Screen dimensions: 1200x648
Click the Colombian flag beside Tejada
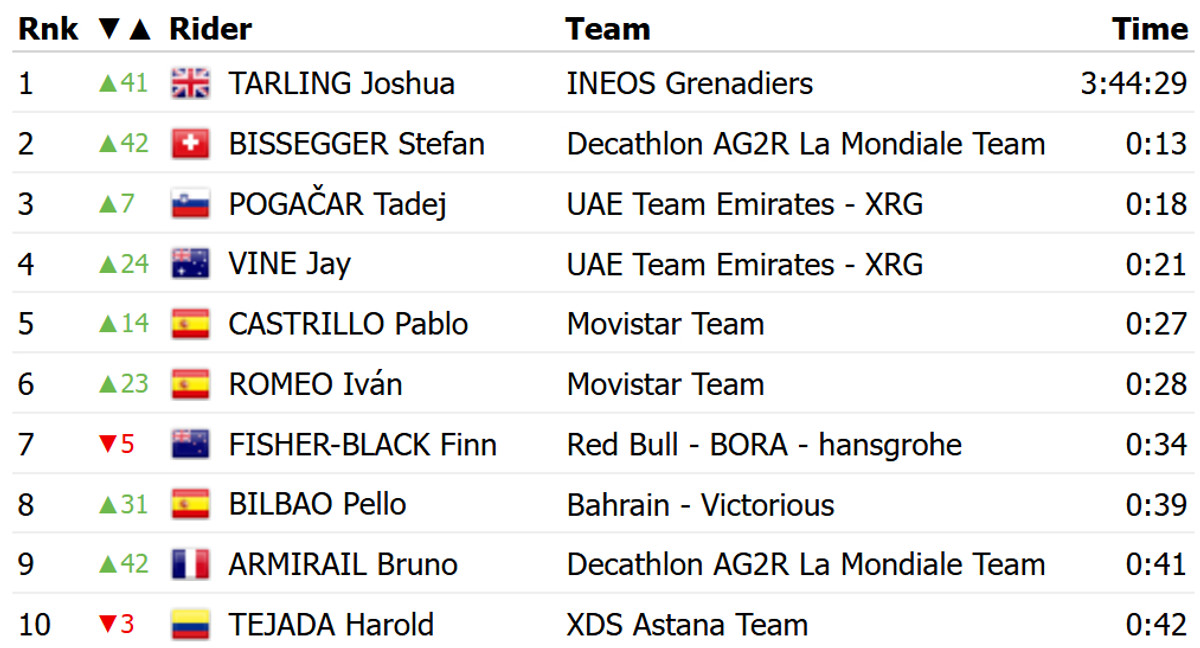[x=190, y=625]
